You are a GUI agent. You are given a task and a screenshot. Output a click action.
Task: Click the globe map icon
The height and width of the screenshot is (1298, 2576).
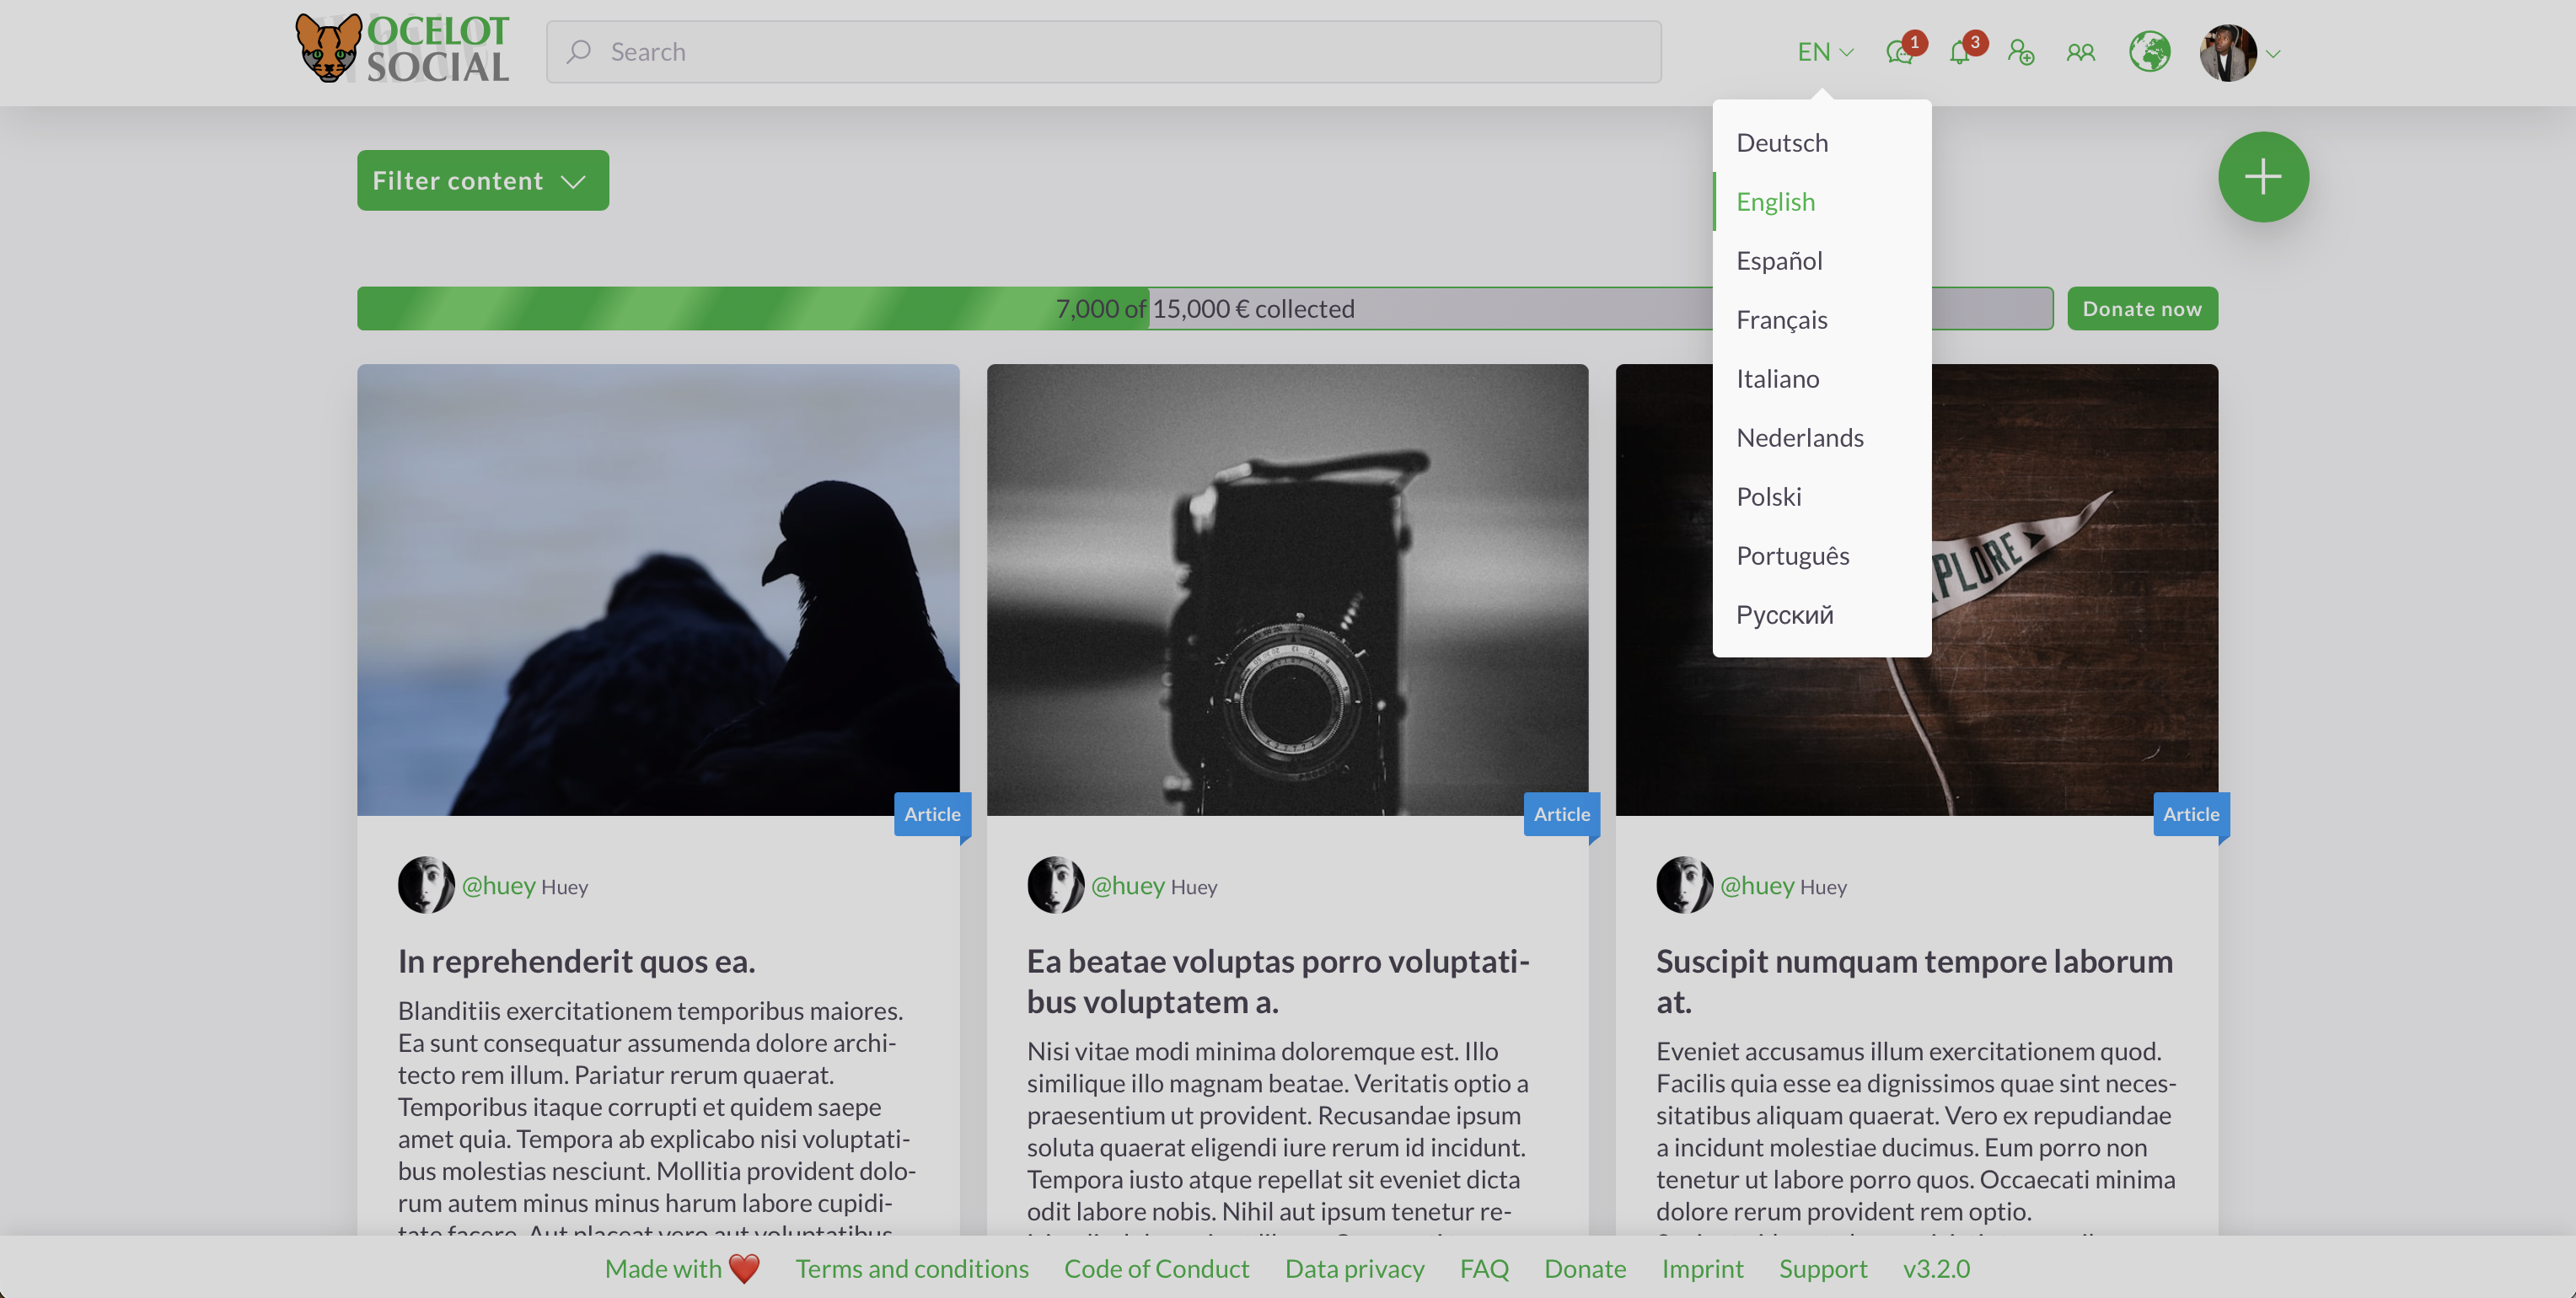(x=2149, y=52)
